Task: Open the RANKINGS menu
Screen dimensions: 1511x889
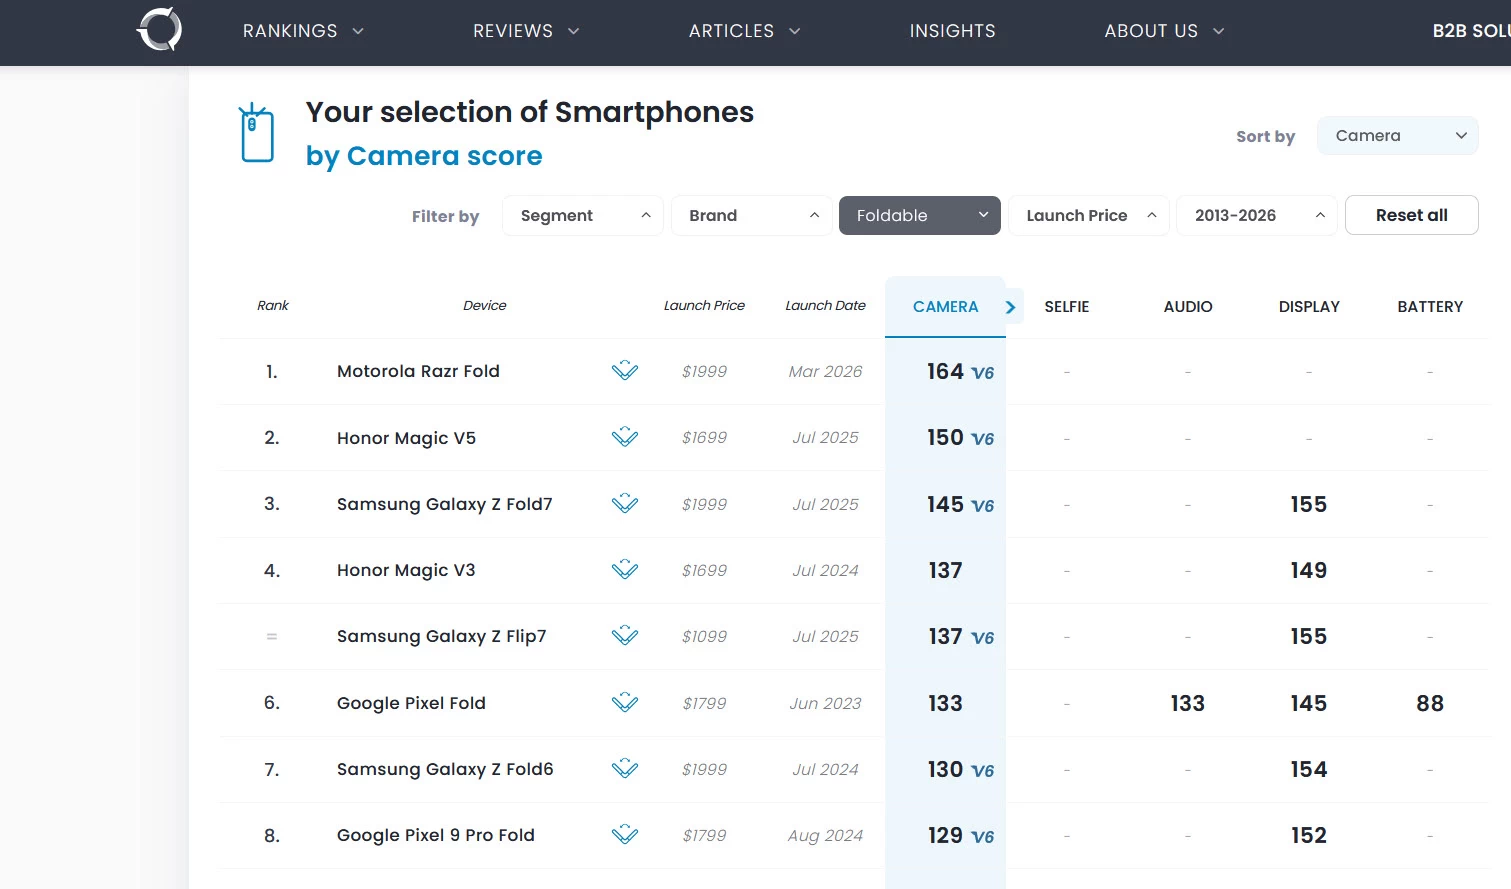Action: click(290, 31)
